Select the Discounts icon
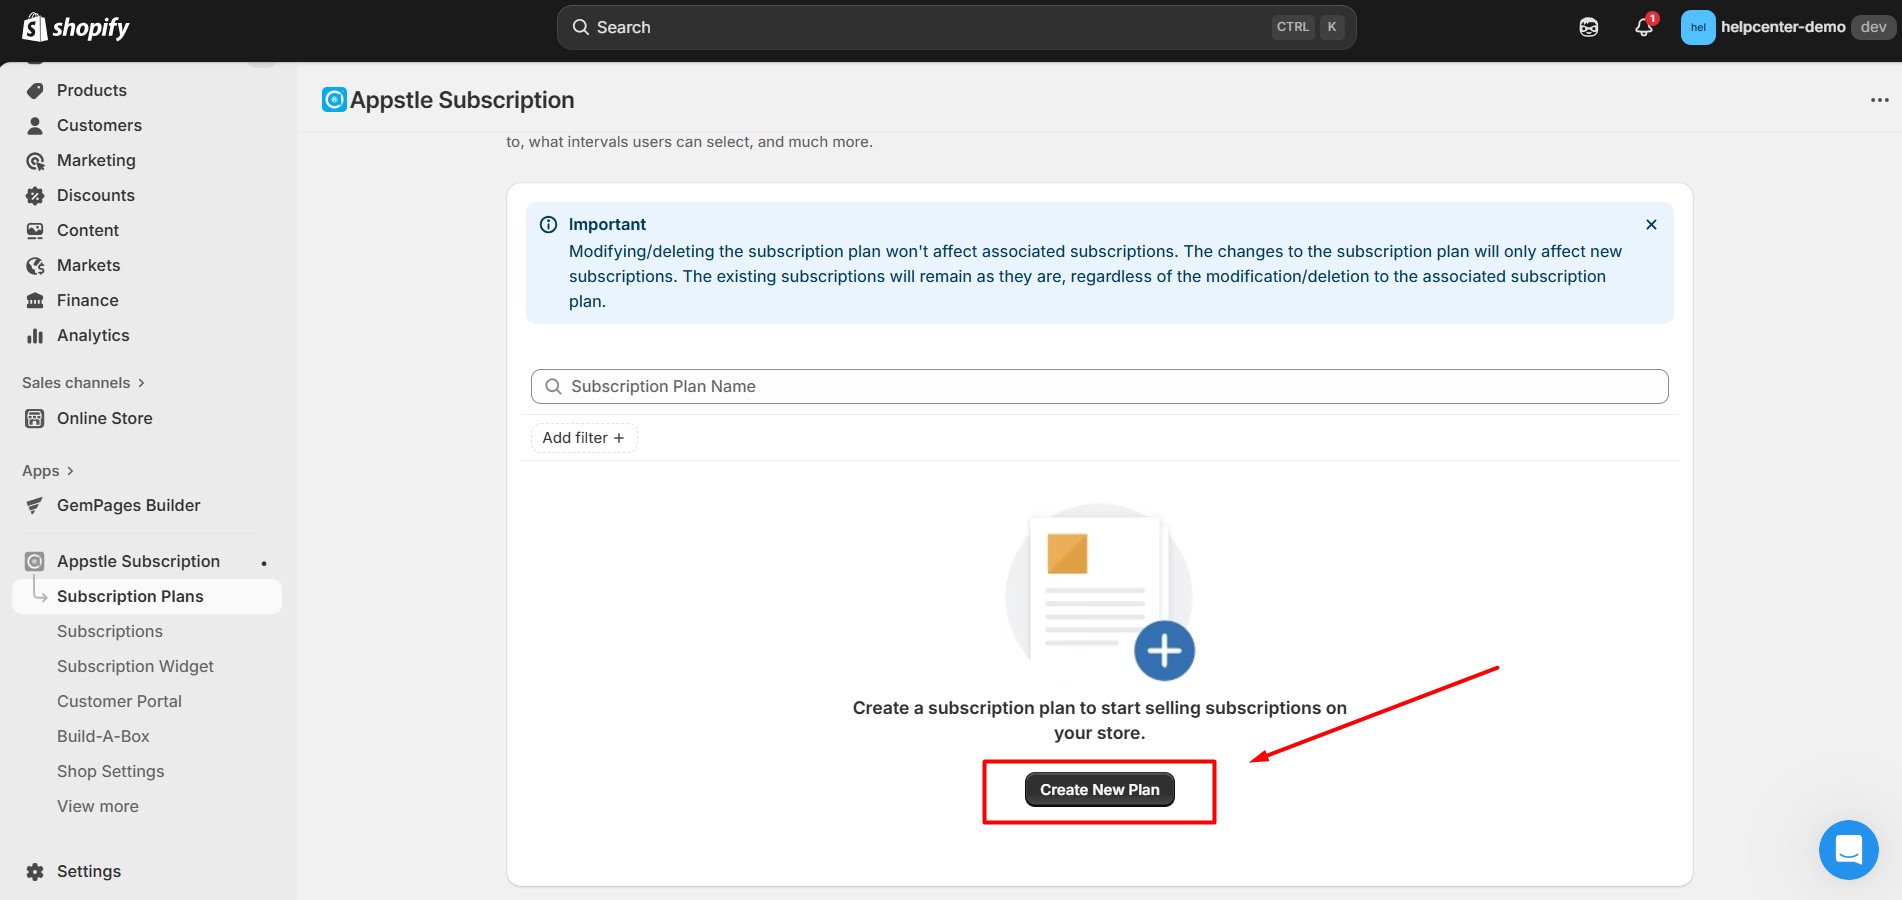 point(35,195)
